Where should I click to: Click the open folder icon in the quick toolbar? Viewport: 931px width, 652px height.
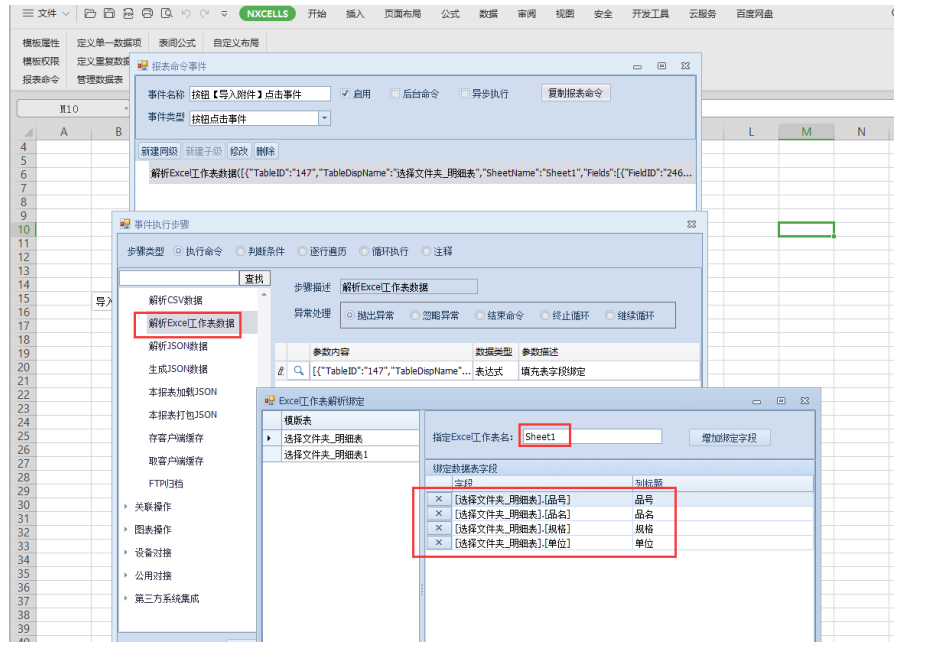pos(91,14)
